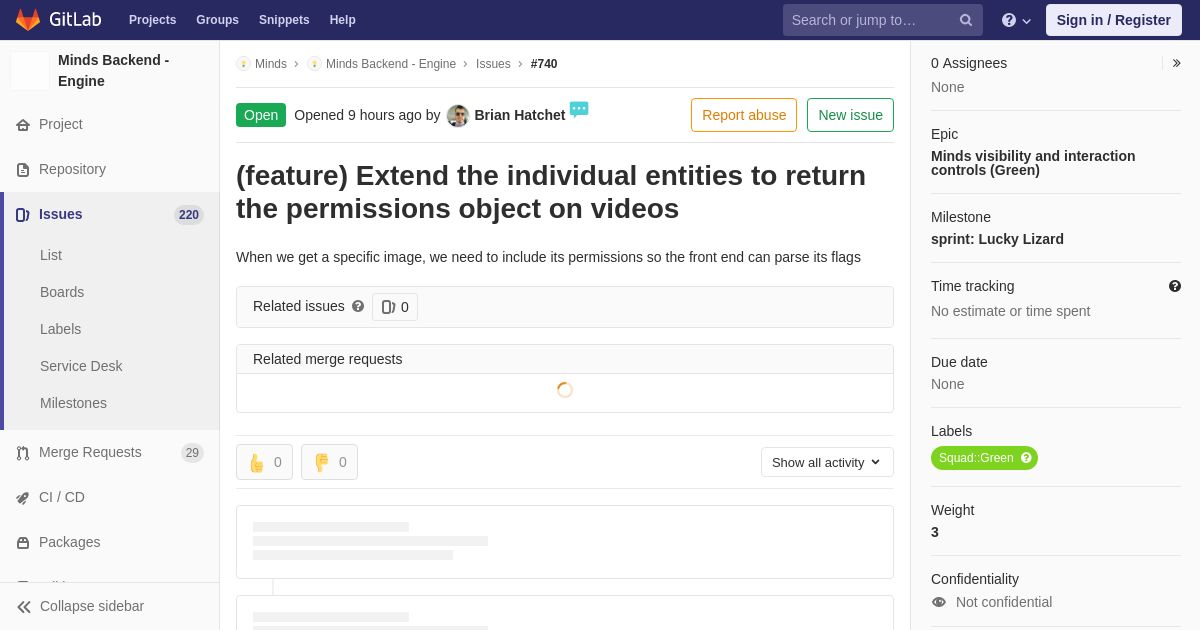Click the chat bubble status emoji
This screenshot has width=1200, height=630.
579,109
